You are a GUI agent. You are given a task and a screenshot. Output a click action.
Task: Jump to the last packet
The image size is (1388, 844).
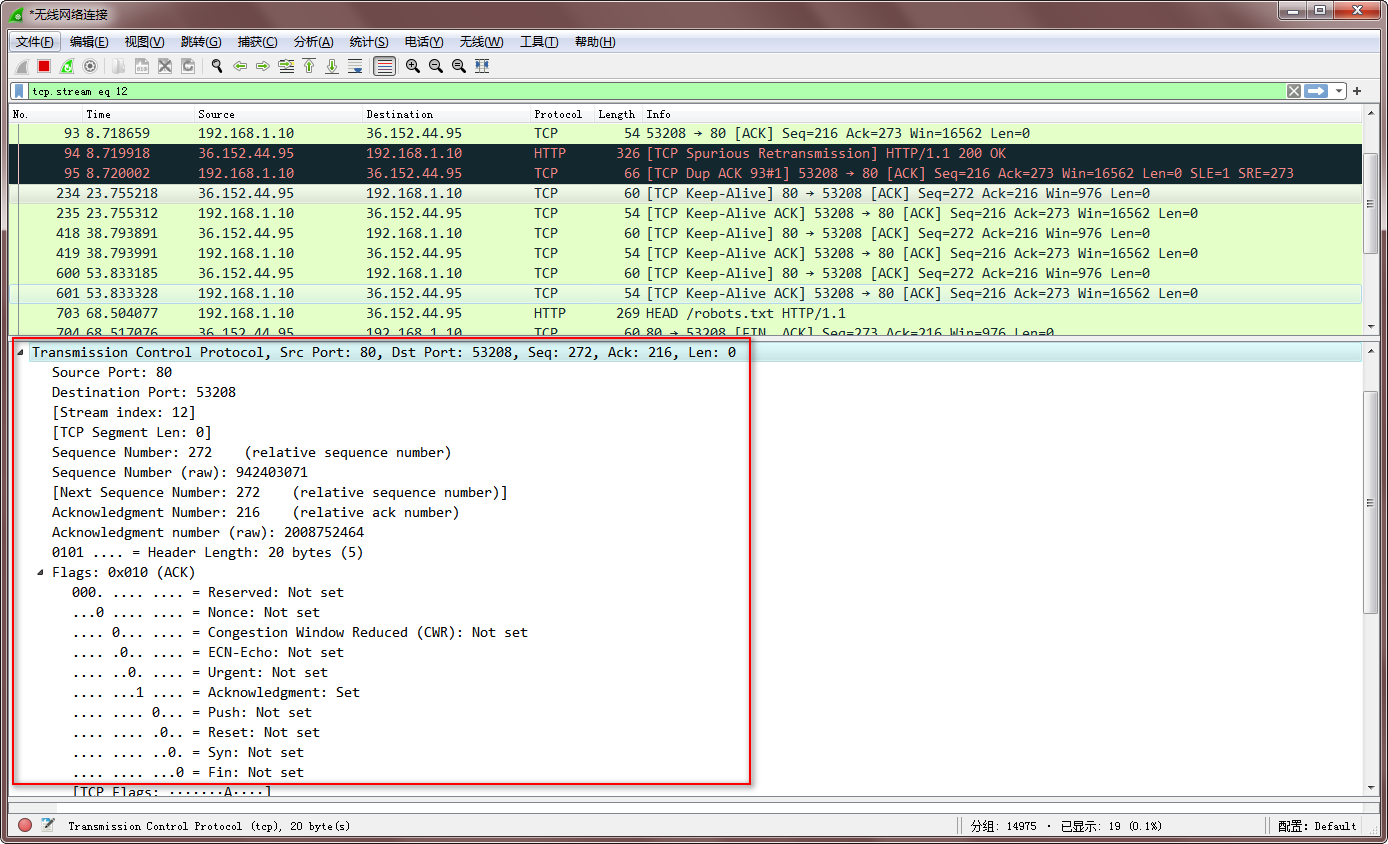point(332,66)
